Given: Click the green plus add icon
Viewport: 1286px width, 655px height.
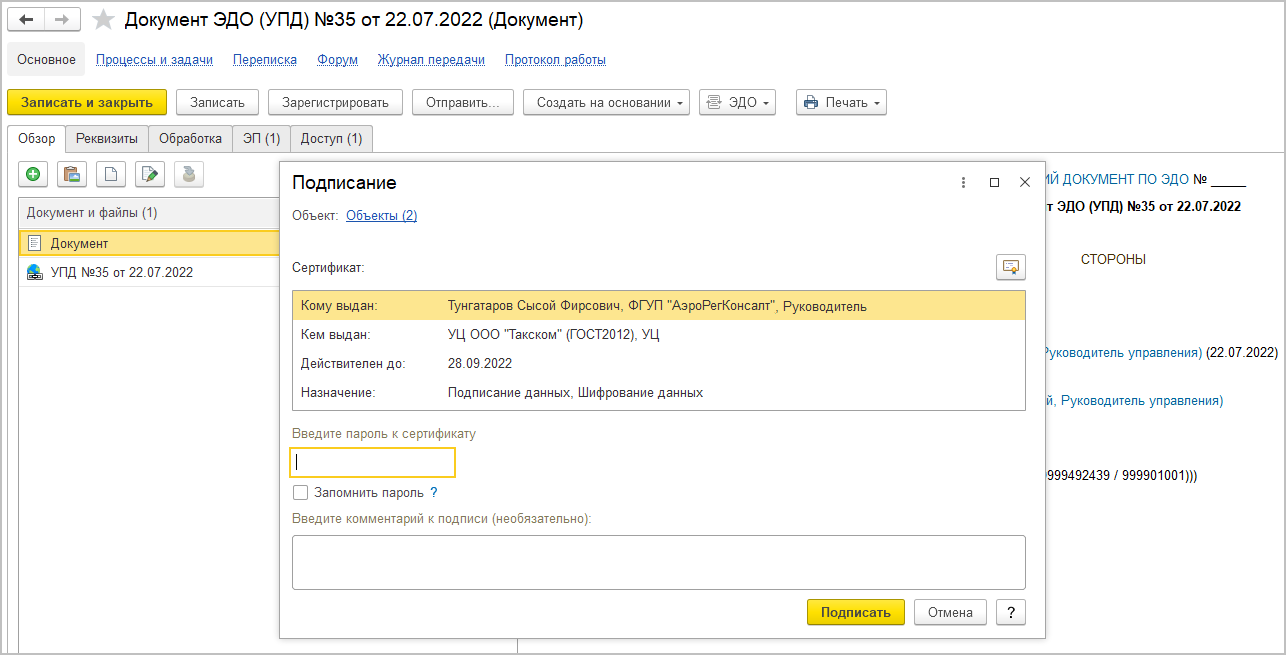Looking at the screenshot, I should point(33,174).
